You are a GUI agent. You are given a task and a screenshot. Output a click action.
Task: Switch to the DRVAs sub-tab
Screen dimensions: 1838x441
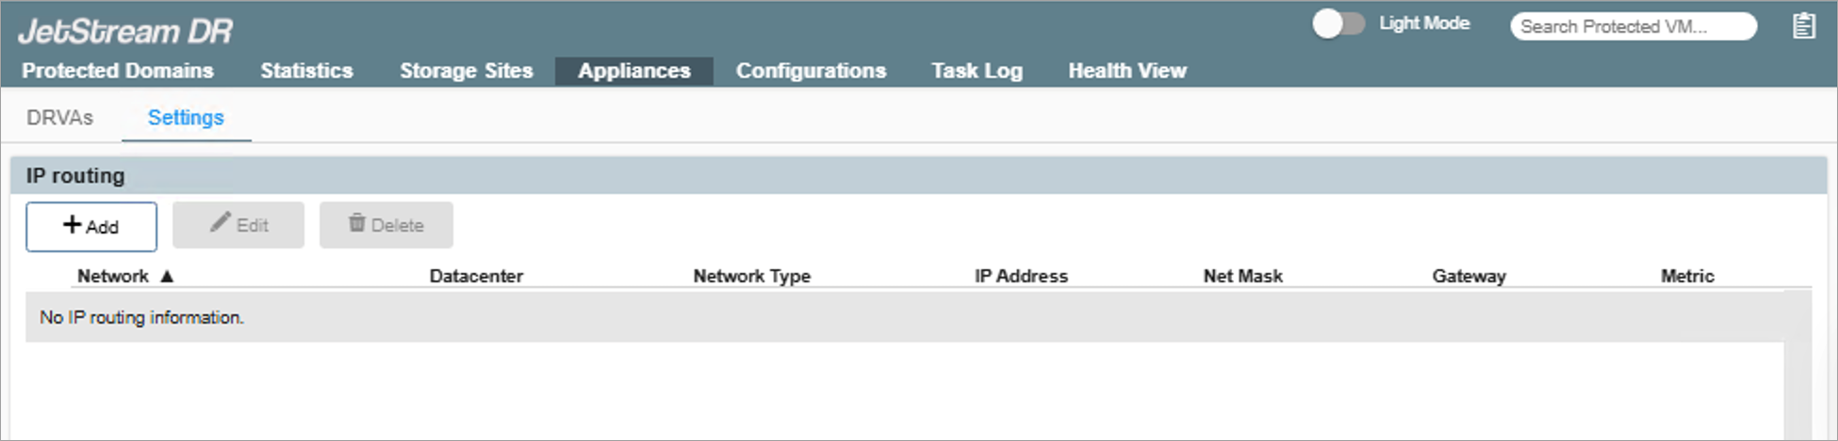click(x=60, y=118)
